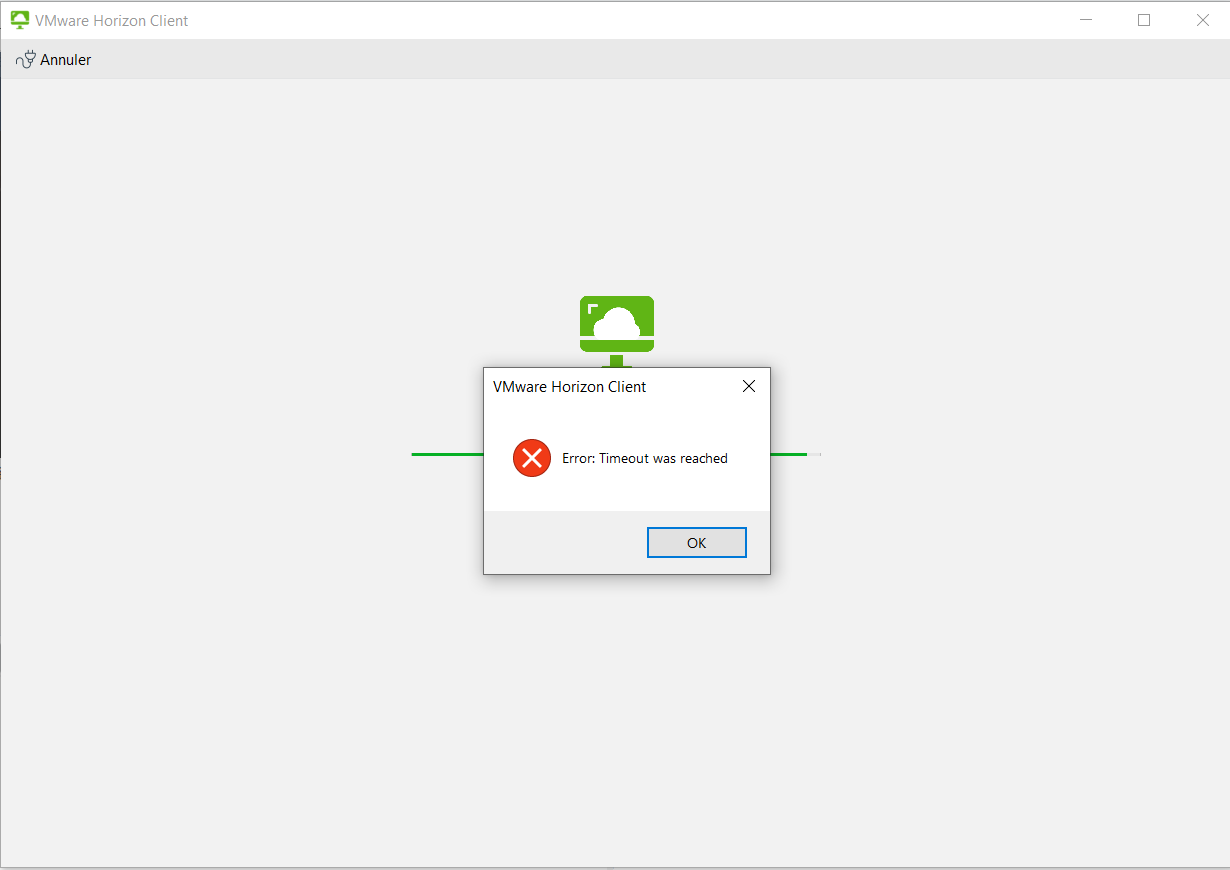Image resolution: width=1230 pixels, height=870 pixels.
Task: Click the error dialog's title text
Action: [x=569, y=387]
